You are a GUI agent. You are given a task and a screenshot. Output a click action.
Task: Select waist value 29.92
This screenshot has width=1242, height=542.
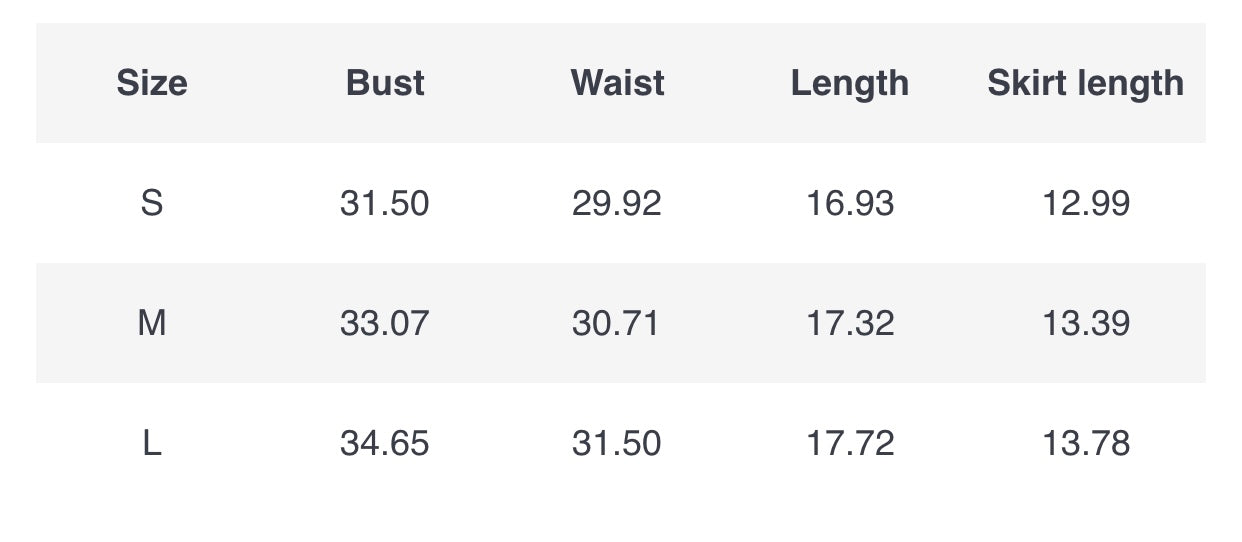[617, 203]
